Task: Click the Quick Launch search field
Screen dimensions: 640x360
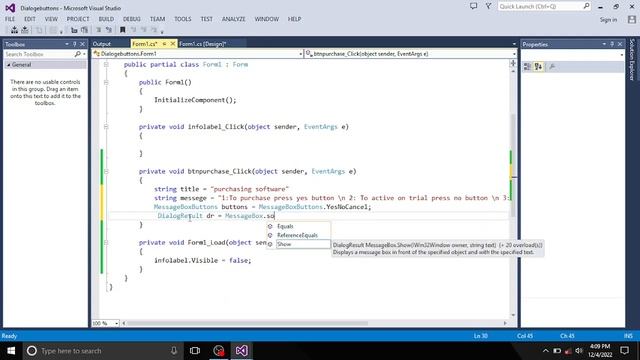Action: (540, 6)
